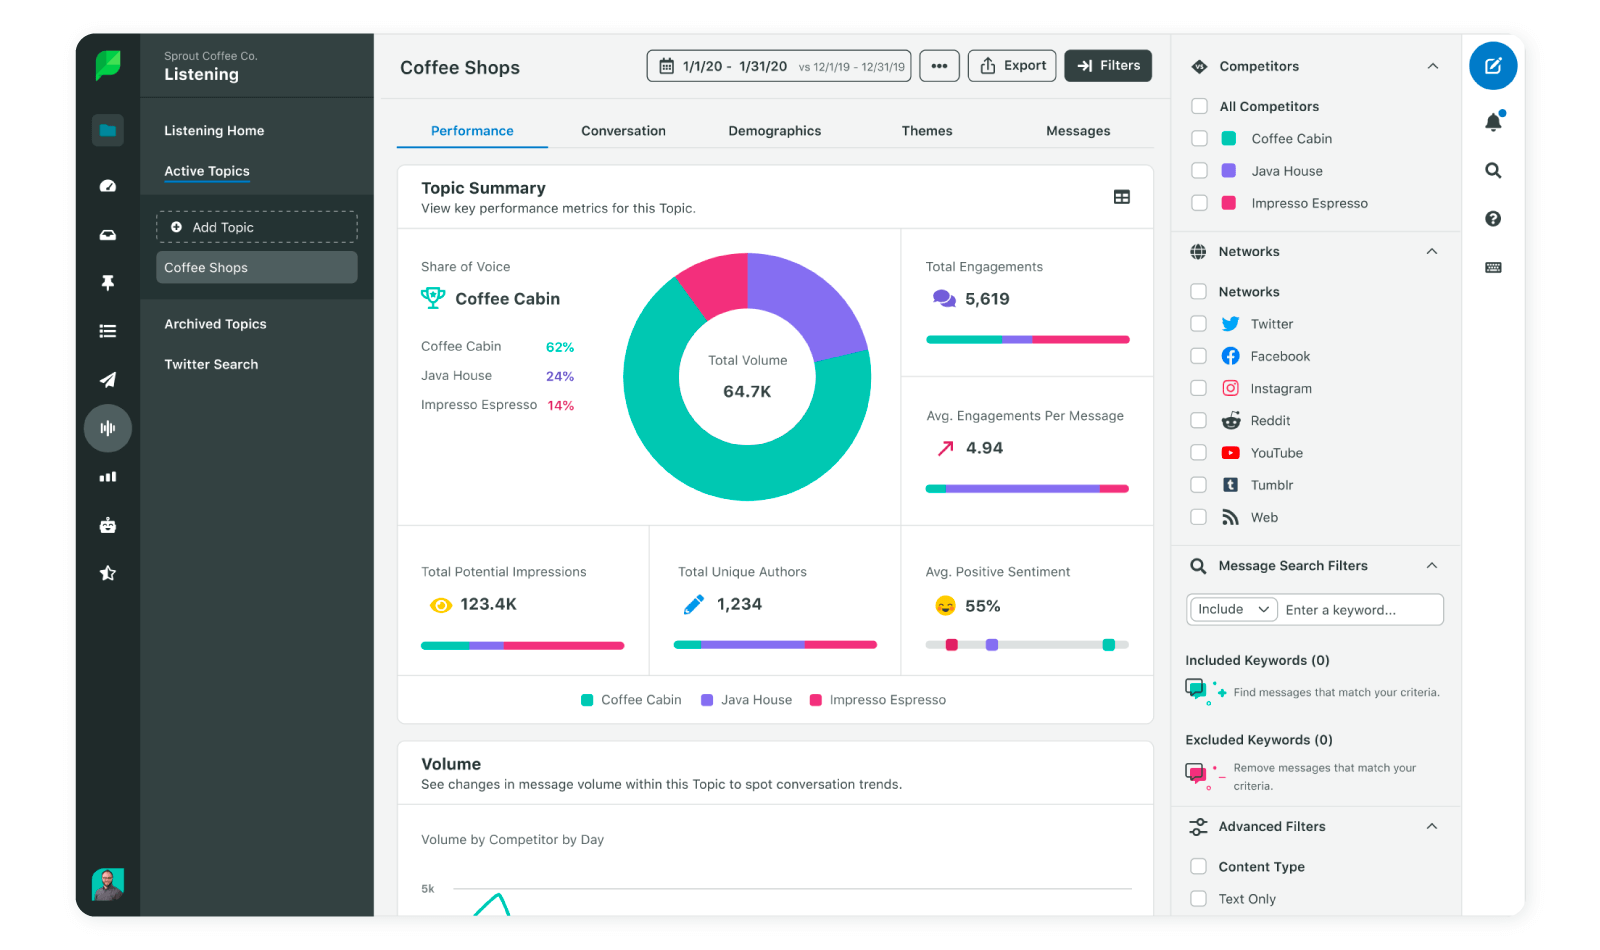Image resolution: width=1600 pixels, height=950 pixels.
Task: Open the Reports bar chart icon
Action: click(107, 476)
